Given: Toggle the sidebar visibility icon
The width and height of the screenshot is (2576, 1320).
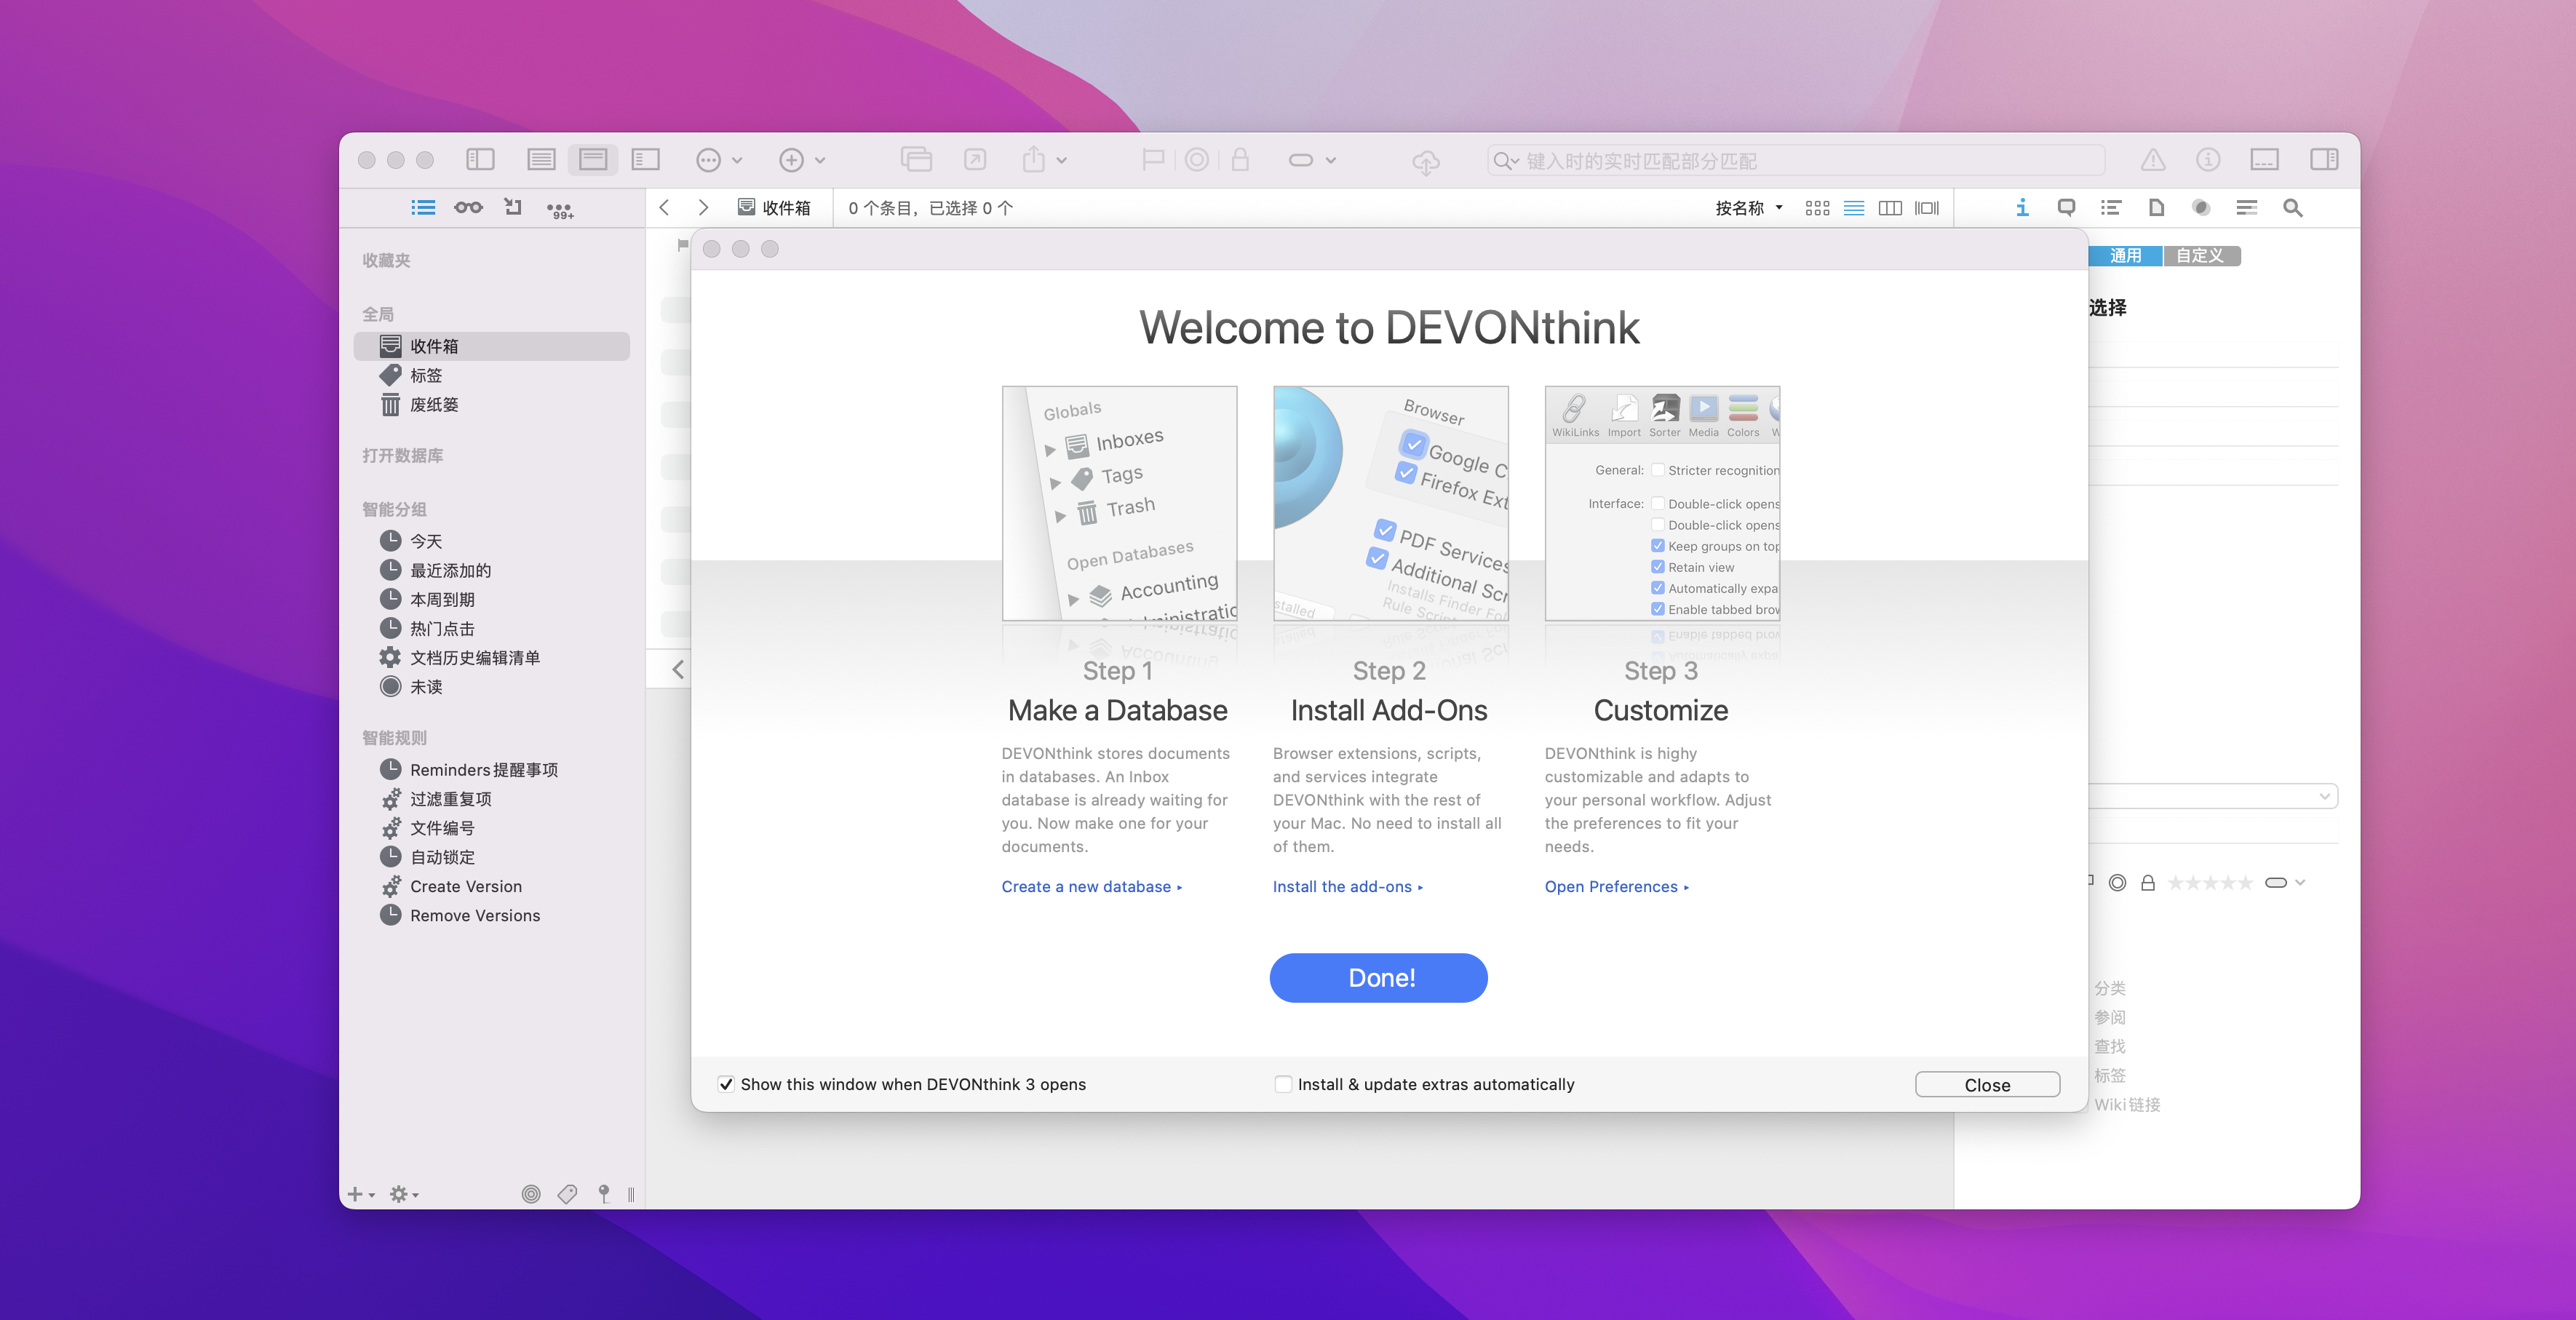Looking at the screenshot, I should [x=480, y=159].
